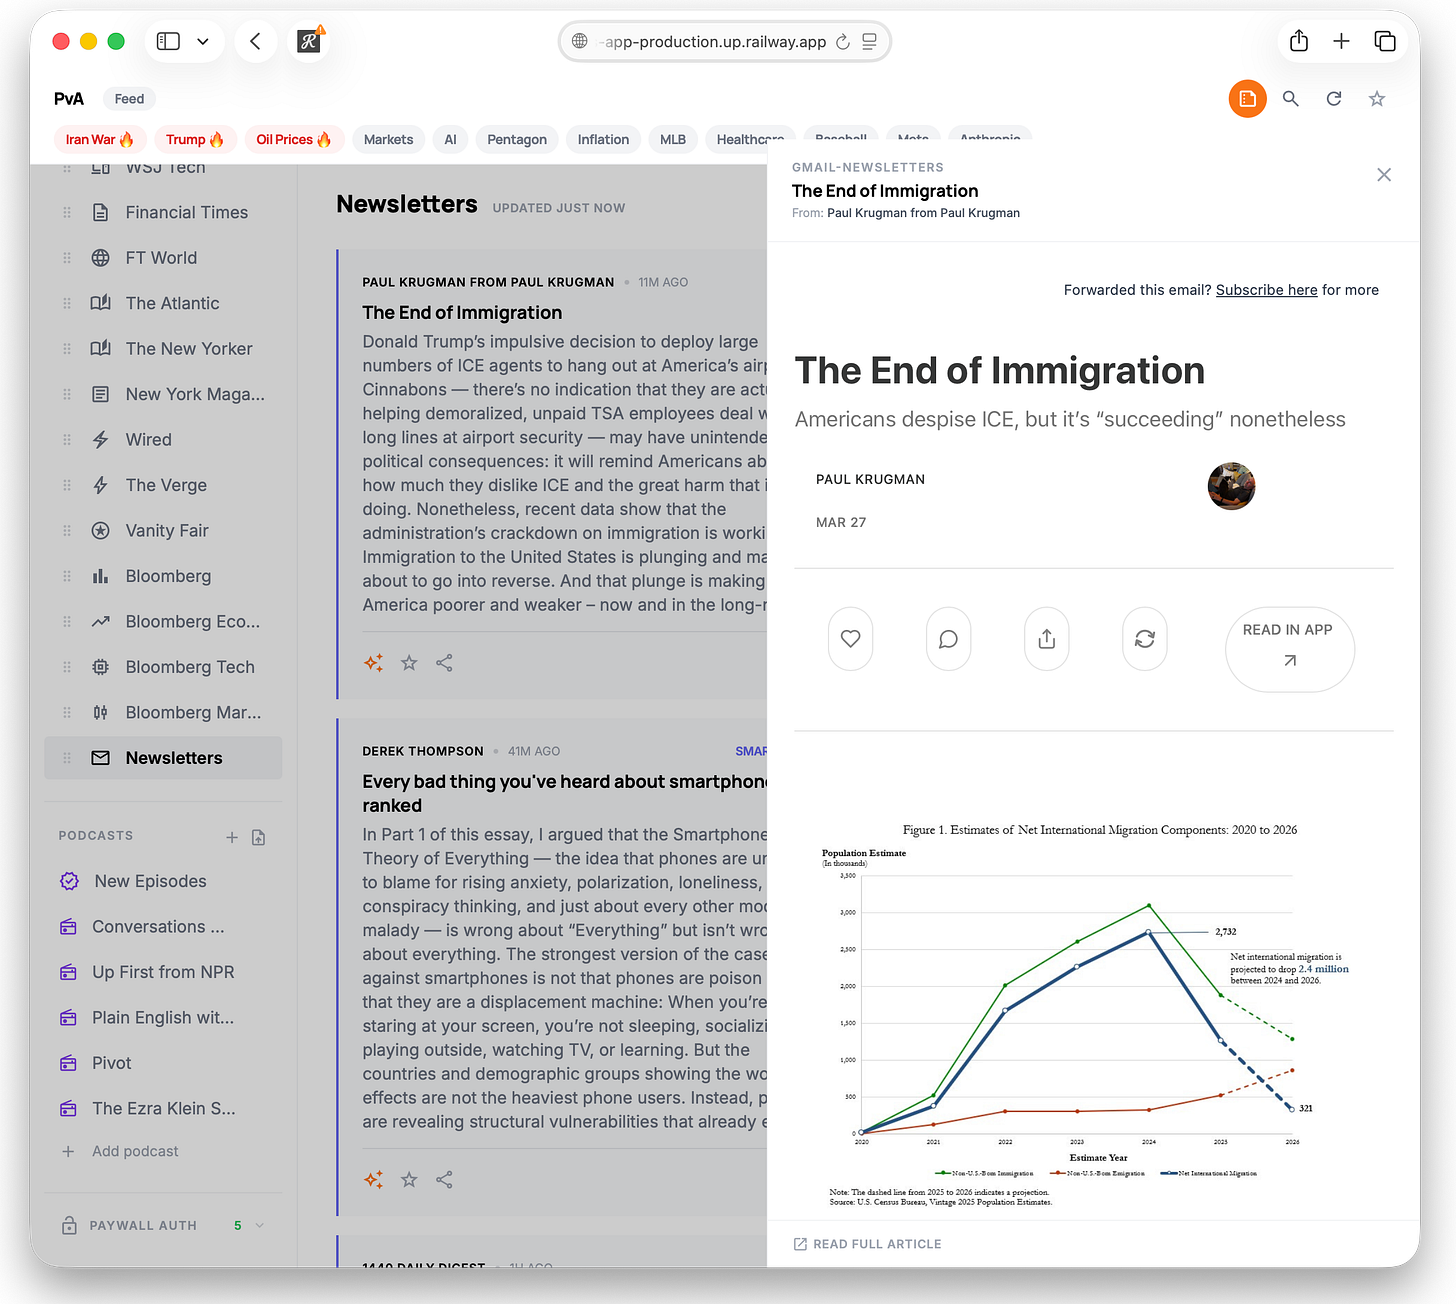Screen dimensions: 1456x1304
Task: Follow the Subscribe here link
Action: click(x=1266, y=290)
